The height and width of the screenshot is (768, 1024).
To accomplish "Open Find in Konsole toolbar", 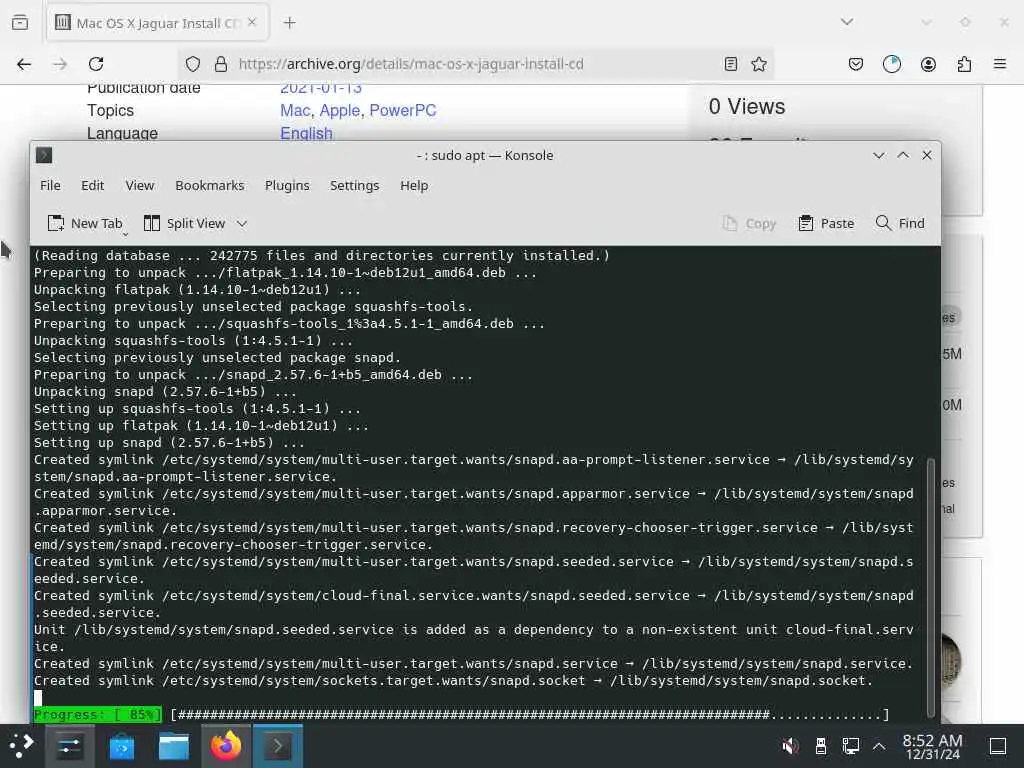I will point(900,223).
